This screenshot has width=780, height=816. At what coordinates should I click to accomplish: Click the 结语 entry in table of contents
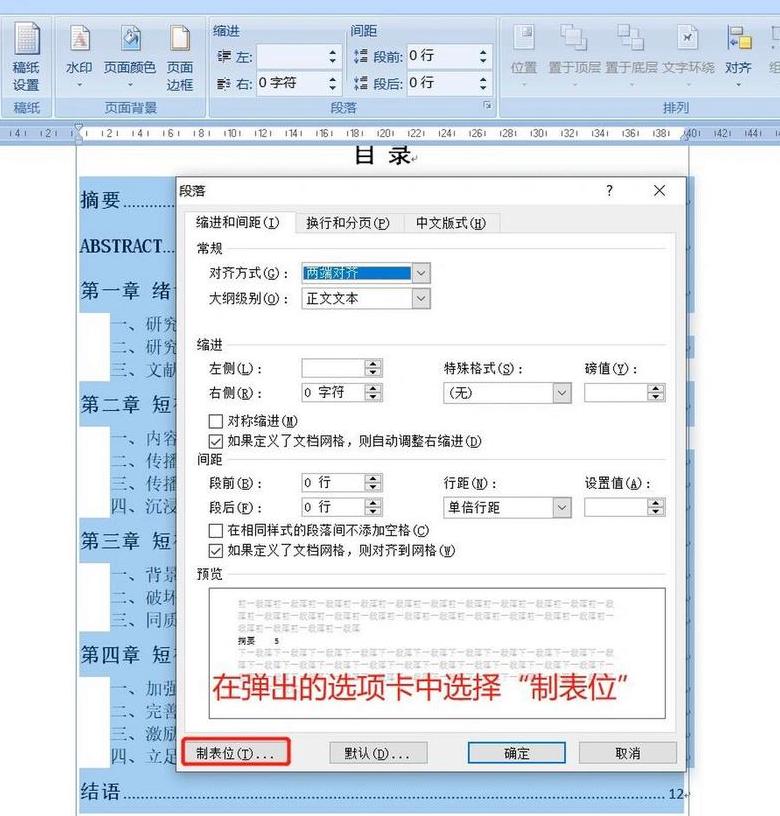tap(100, 792)
